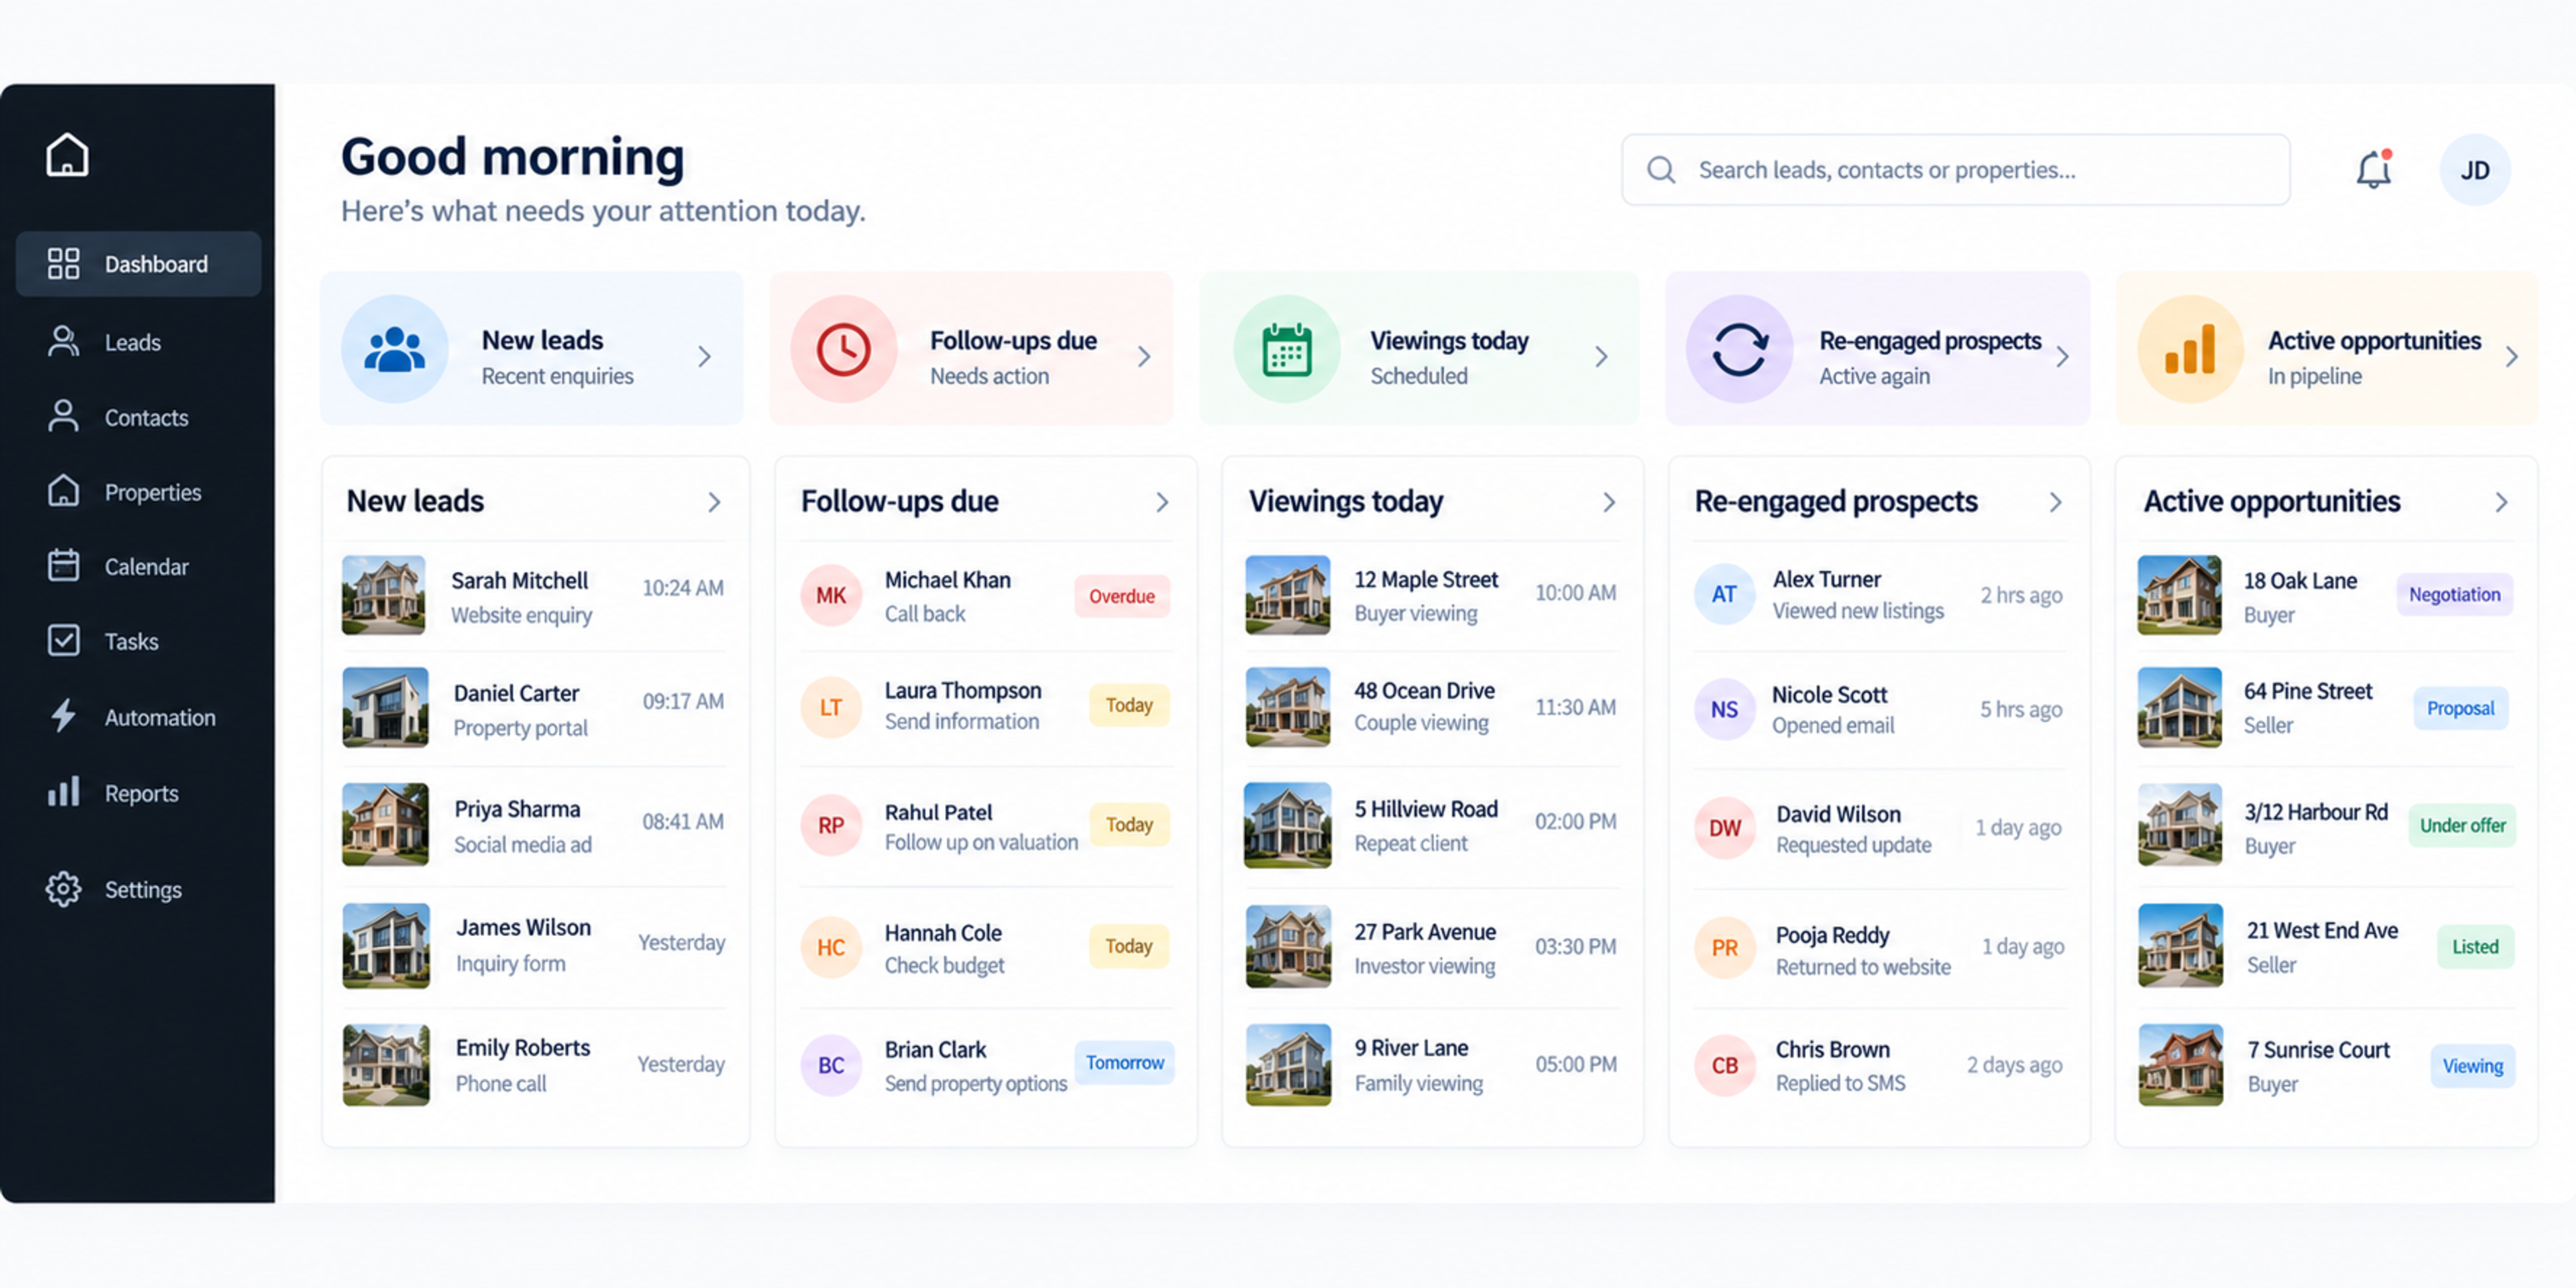Click Chris Brown's CB avatar
The height and width of the screenshot is (1288, 2576).
click(x=1724, y=1065)
